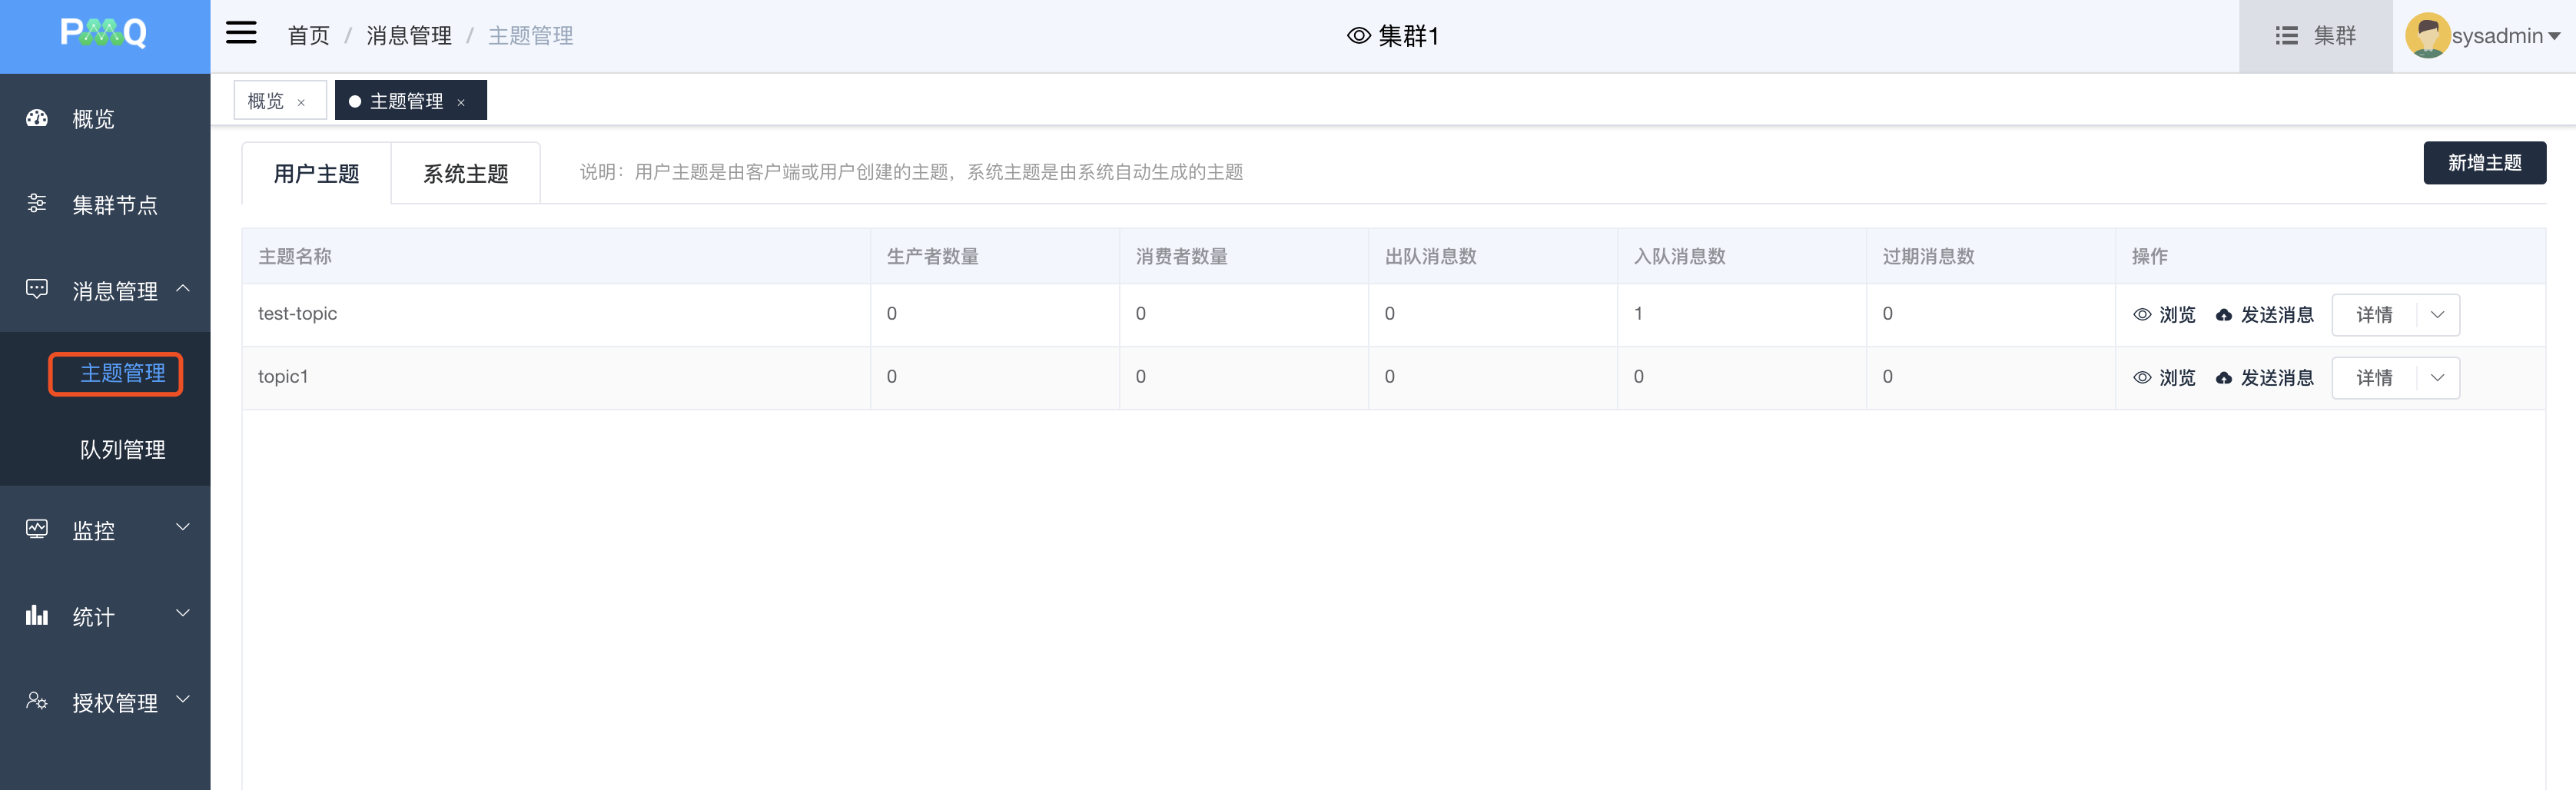This screenshot has width=2576, height=790.
Task: Click the cluster nodes sliders icon
Action: [x=37, y=204]
